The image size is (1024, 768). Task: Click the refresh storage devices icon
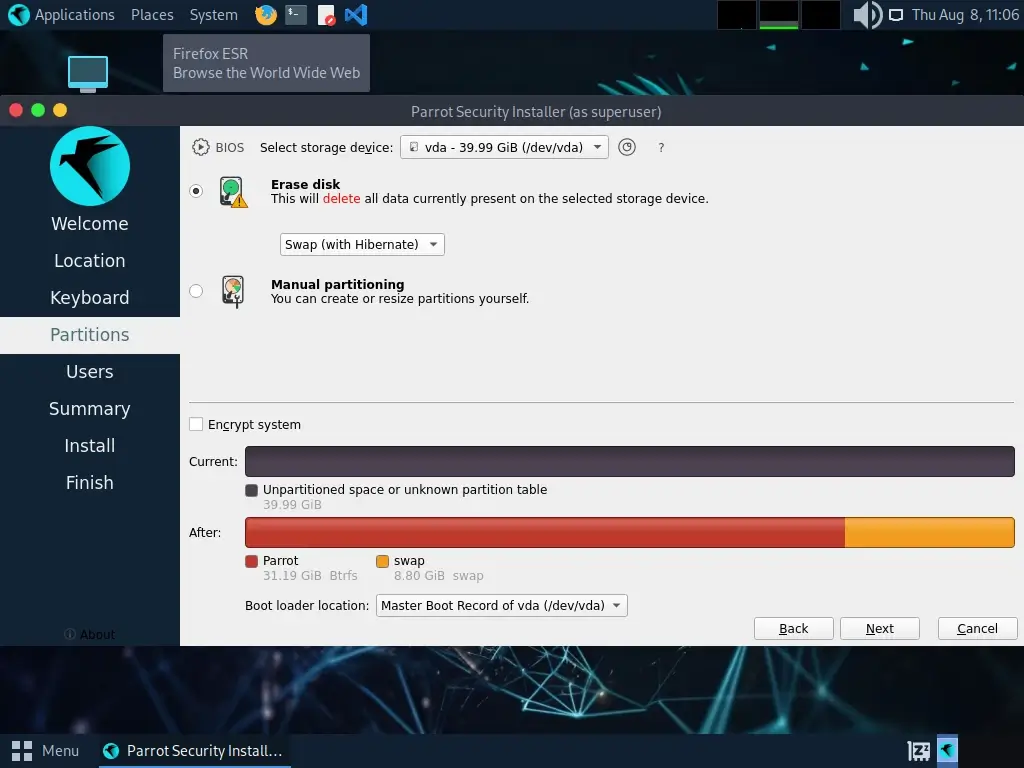[627, 147]
